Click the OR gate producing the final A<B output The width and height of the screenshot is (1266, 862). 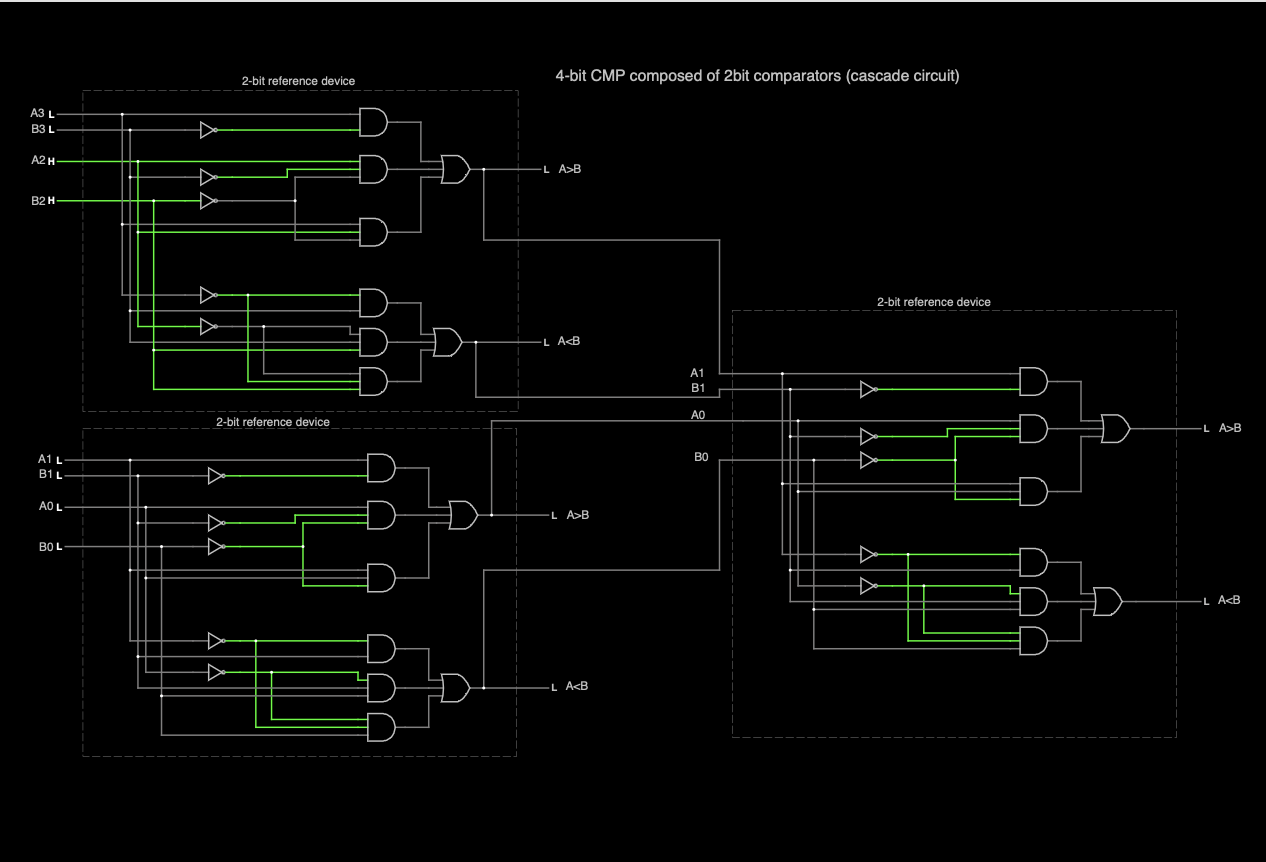1106,601
